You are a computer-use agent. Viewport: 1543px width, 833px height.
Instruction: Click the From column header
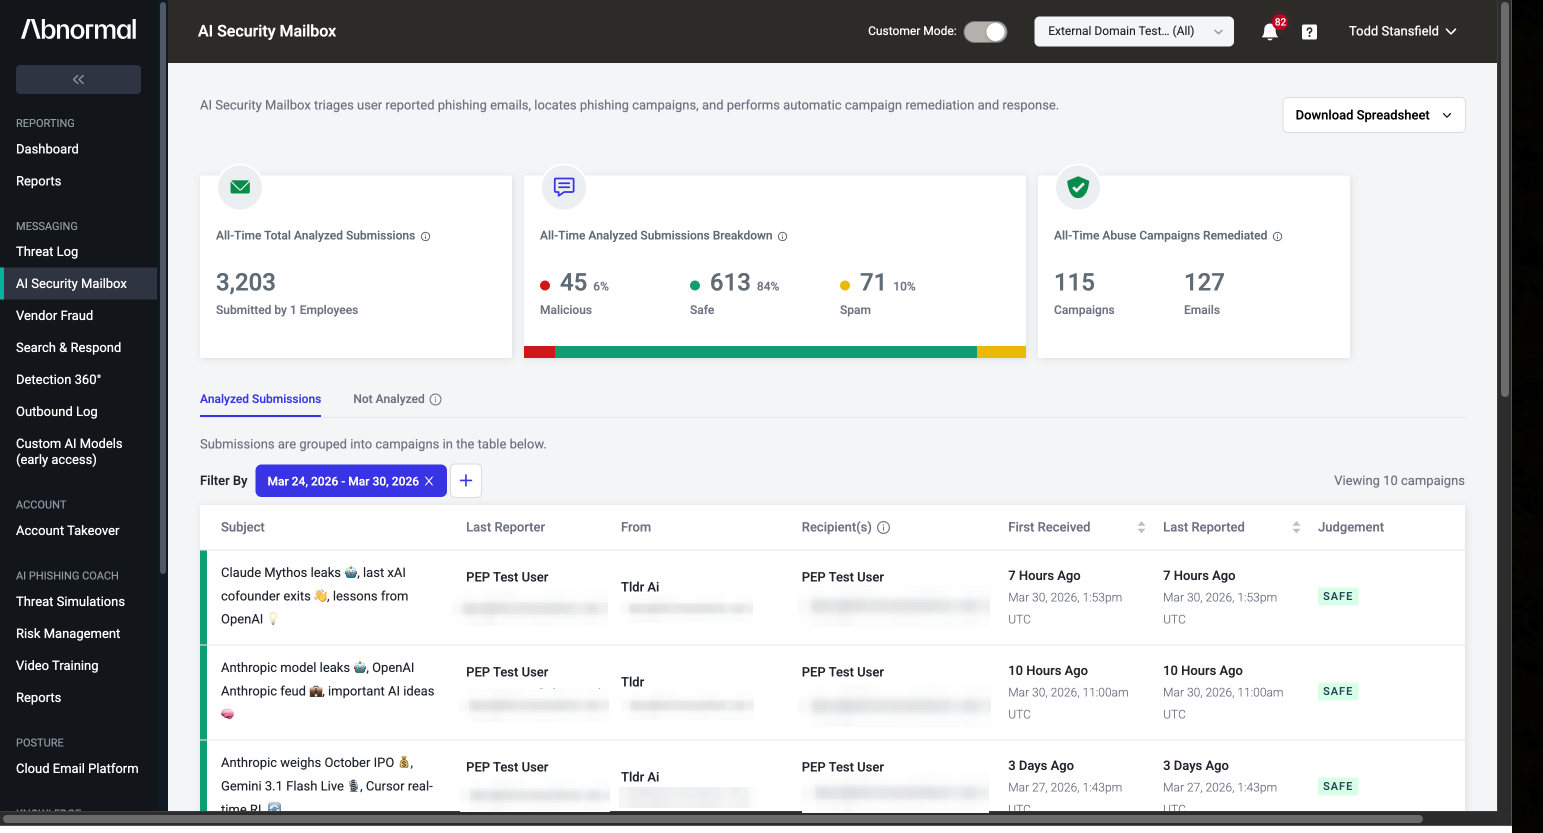(x=636, y=528)
